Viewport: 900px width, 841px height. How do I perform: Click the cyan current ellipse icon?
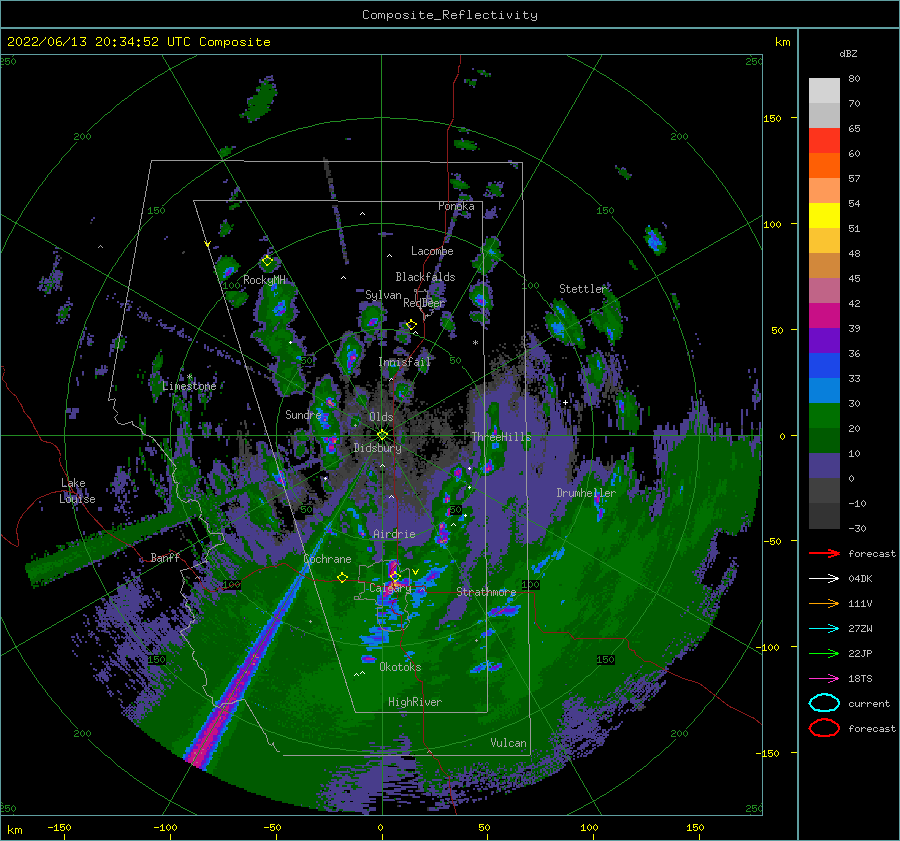click(x=824, y=703)
